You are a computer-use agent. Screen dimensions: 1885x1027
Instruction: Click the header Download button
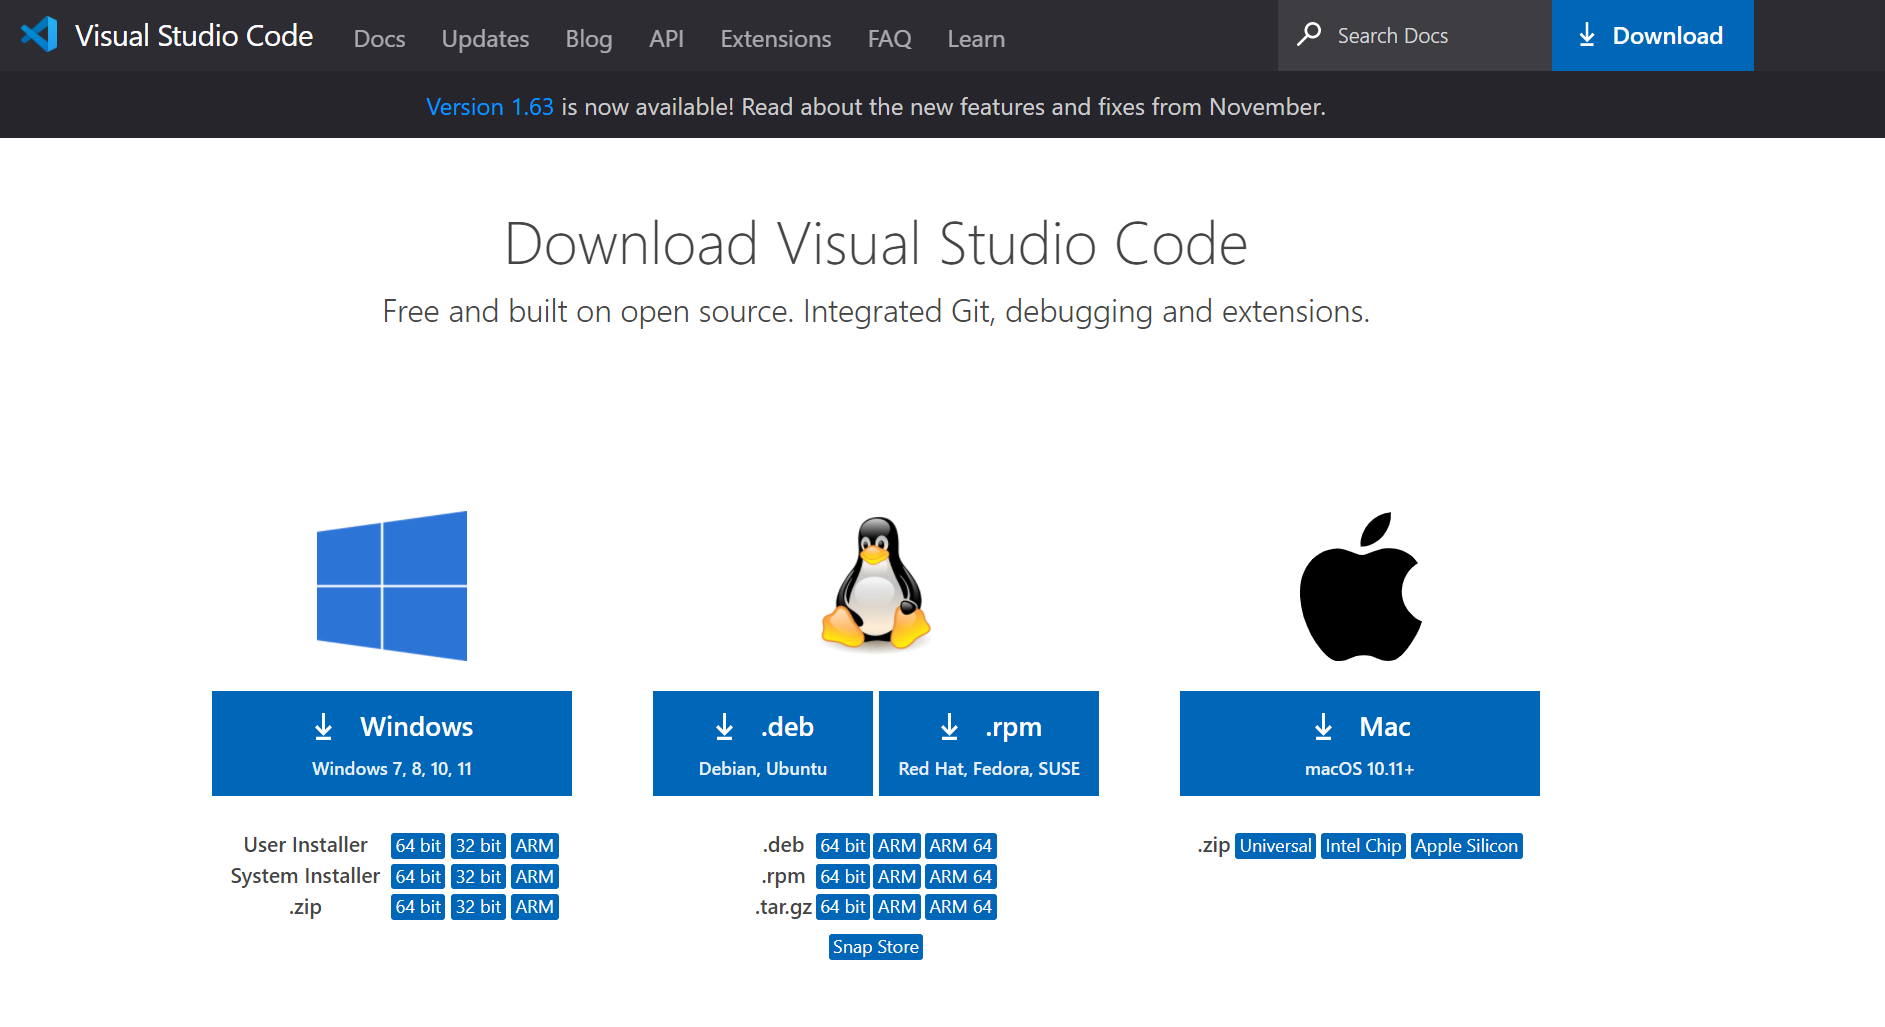(1653, 35)
